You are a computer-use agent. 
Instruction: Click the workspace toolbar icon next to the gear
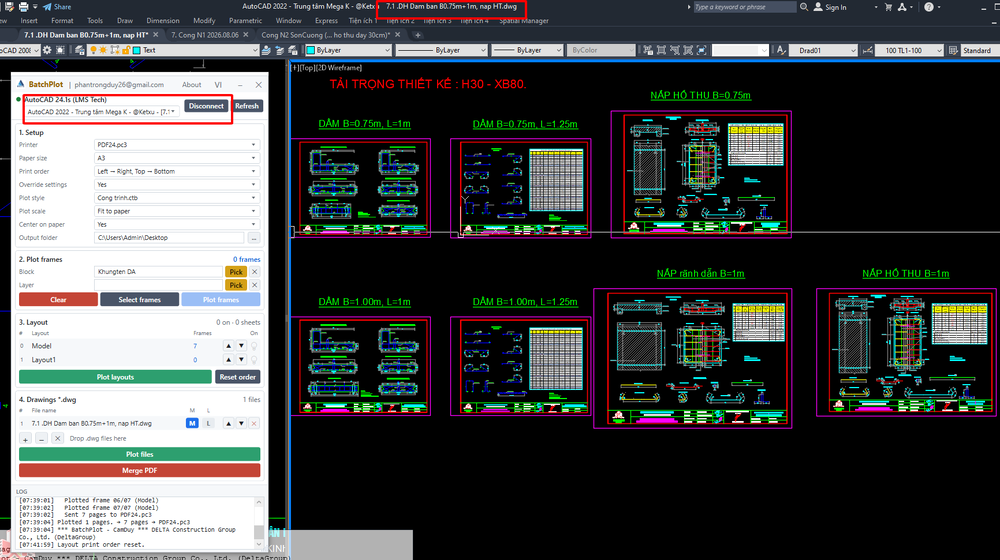click(x=61, y=50)
